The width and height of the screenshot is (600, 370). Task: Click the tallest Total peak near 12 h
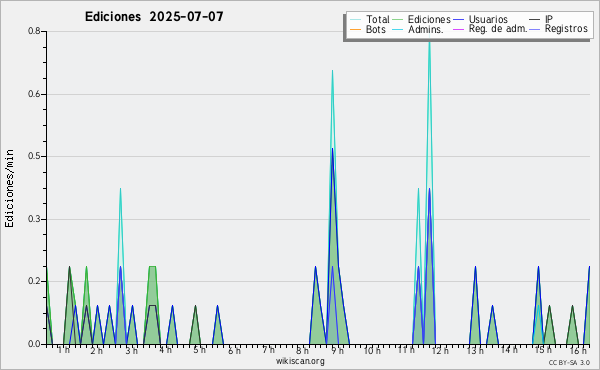pos(429,42)
